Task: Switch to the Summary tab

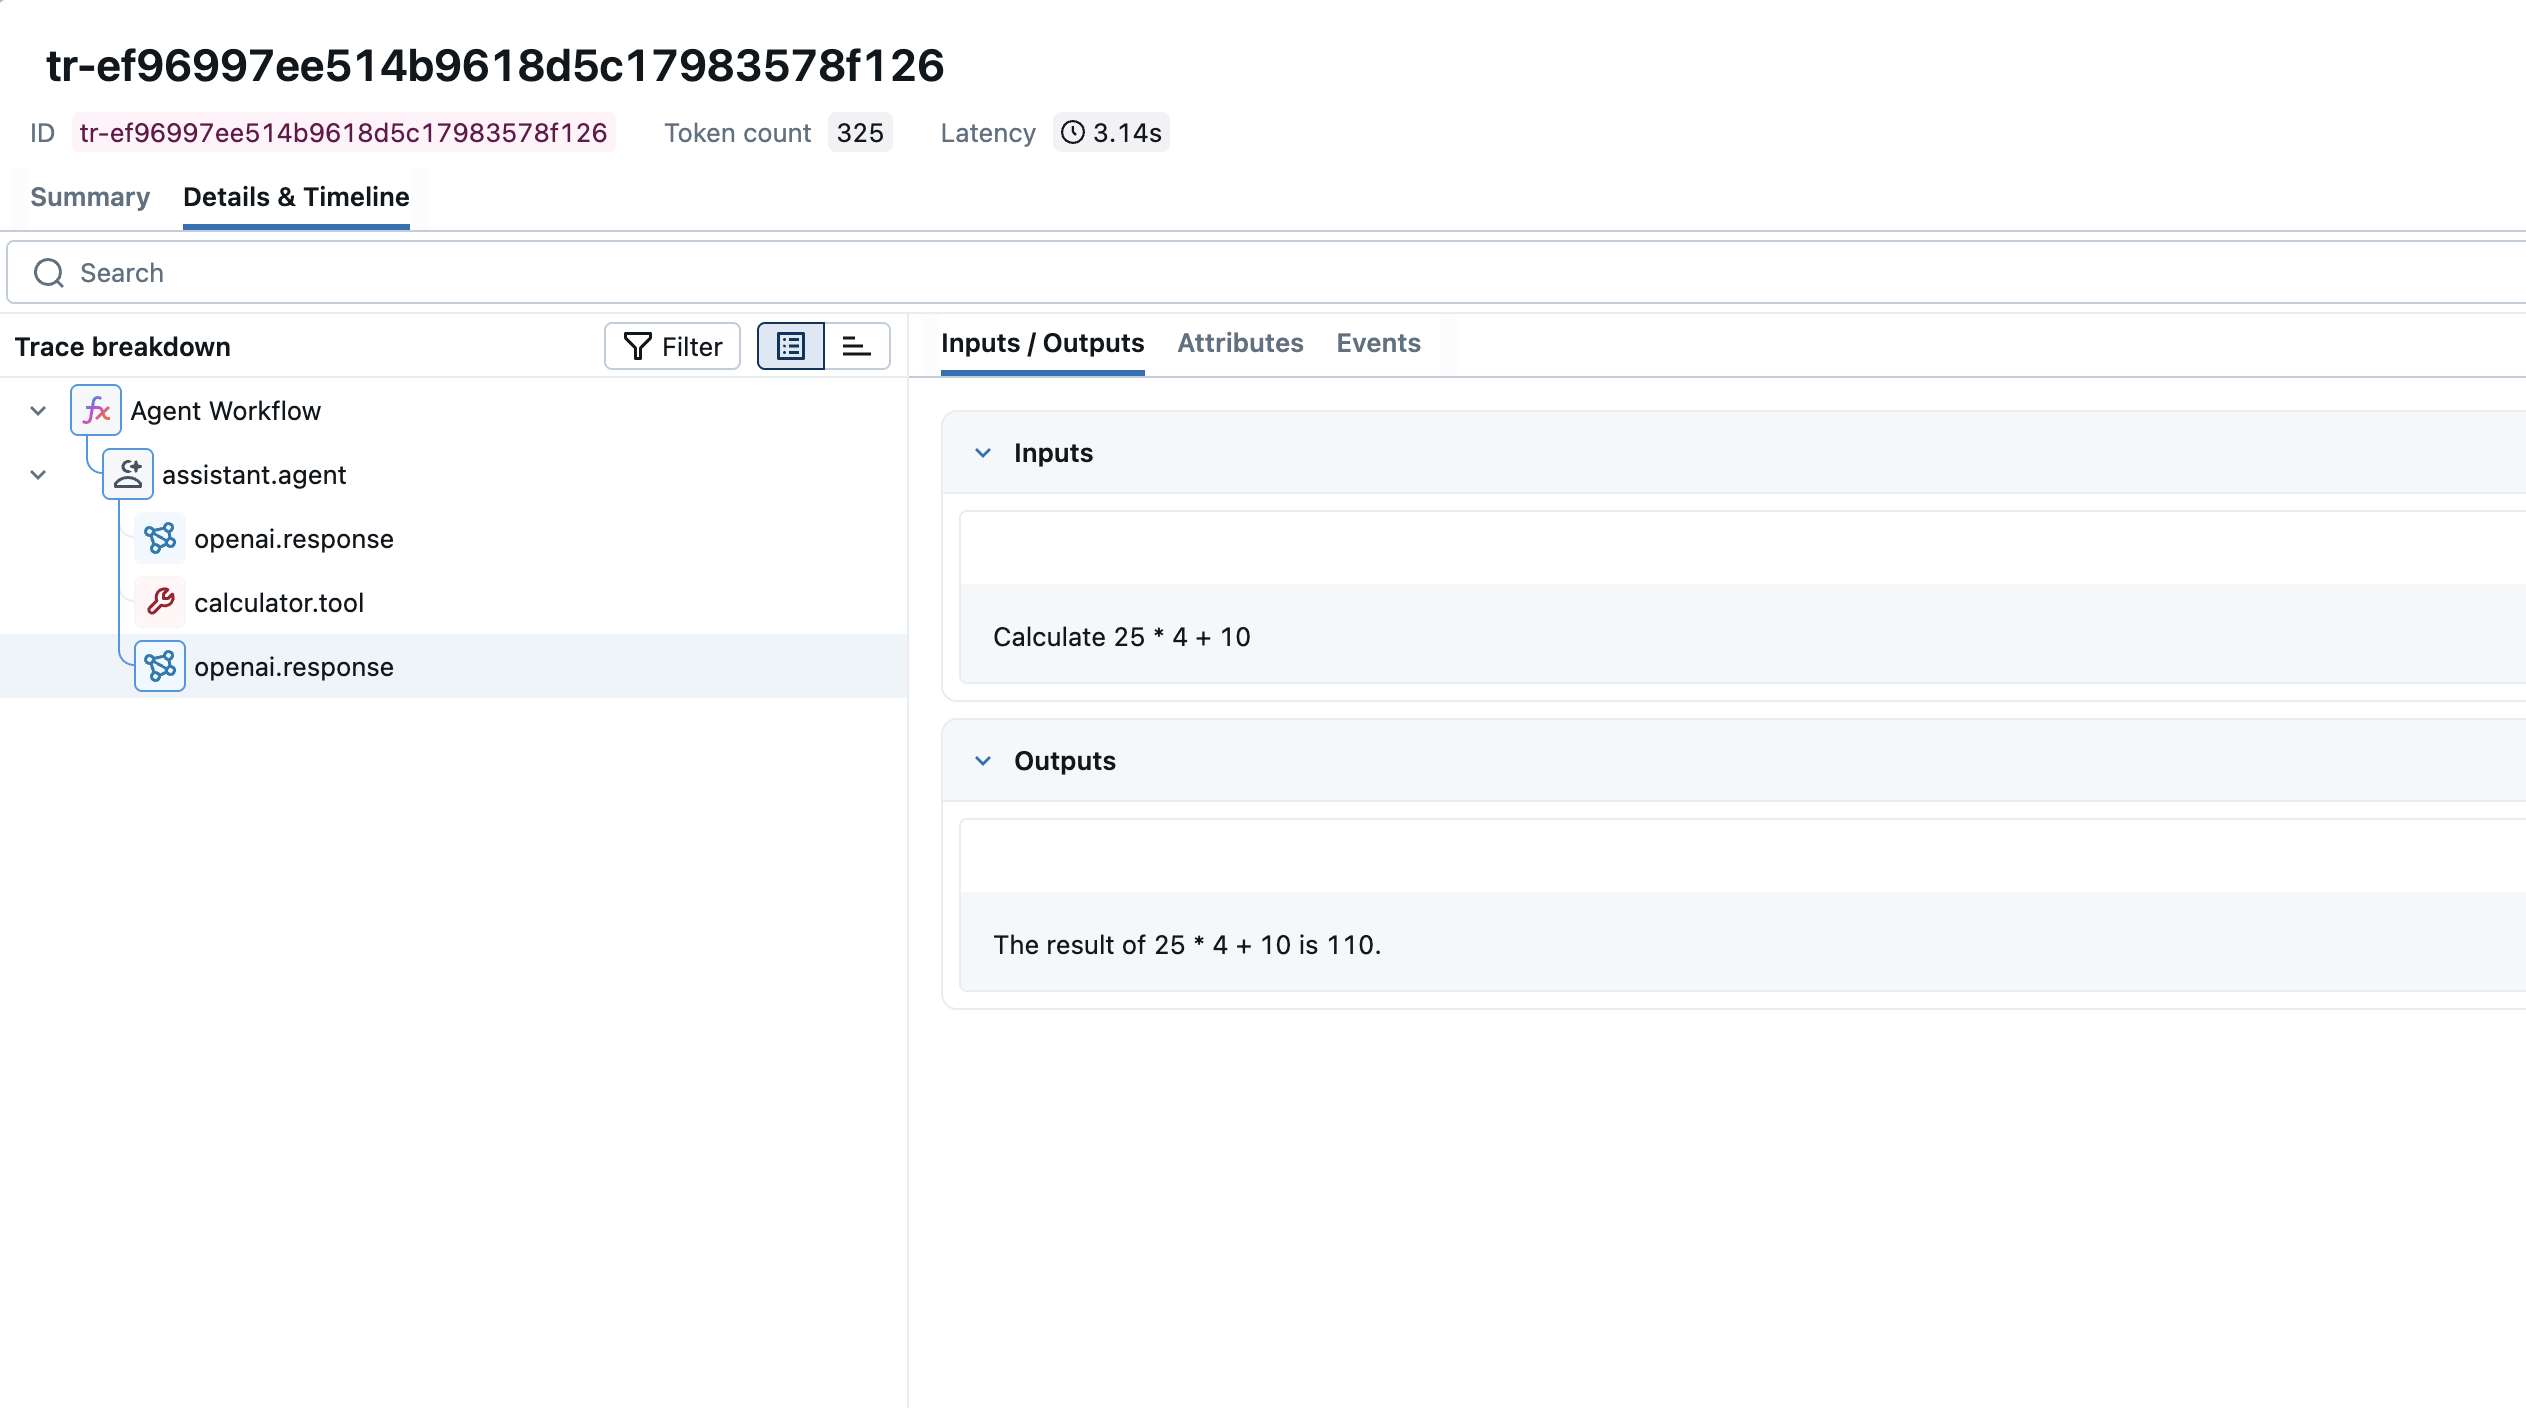Action: click(x=89, y=197)
